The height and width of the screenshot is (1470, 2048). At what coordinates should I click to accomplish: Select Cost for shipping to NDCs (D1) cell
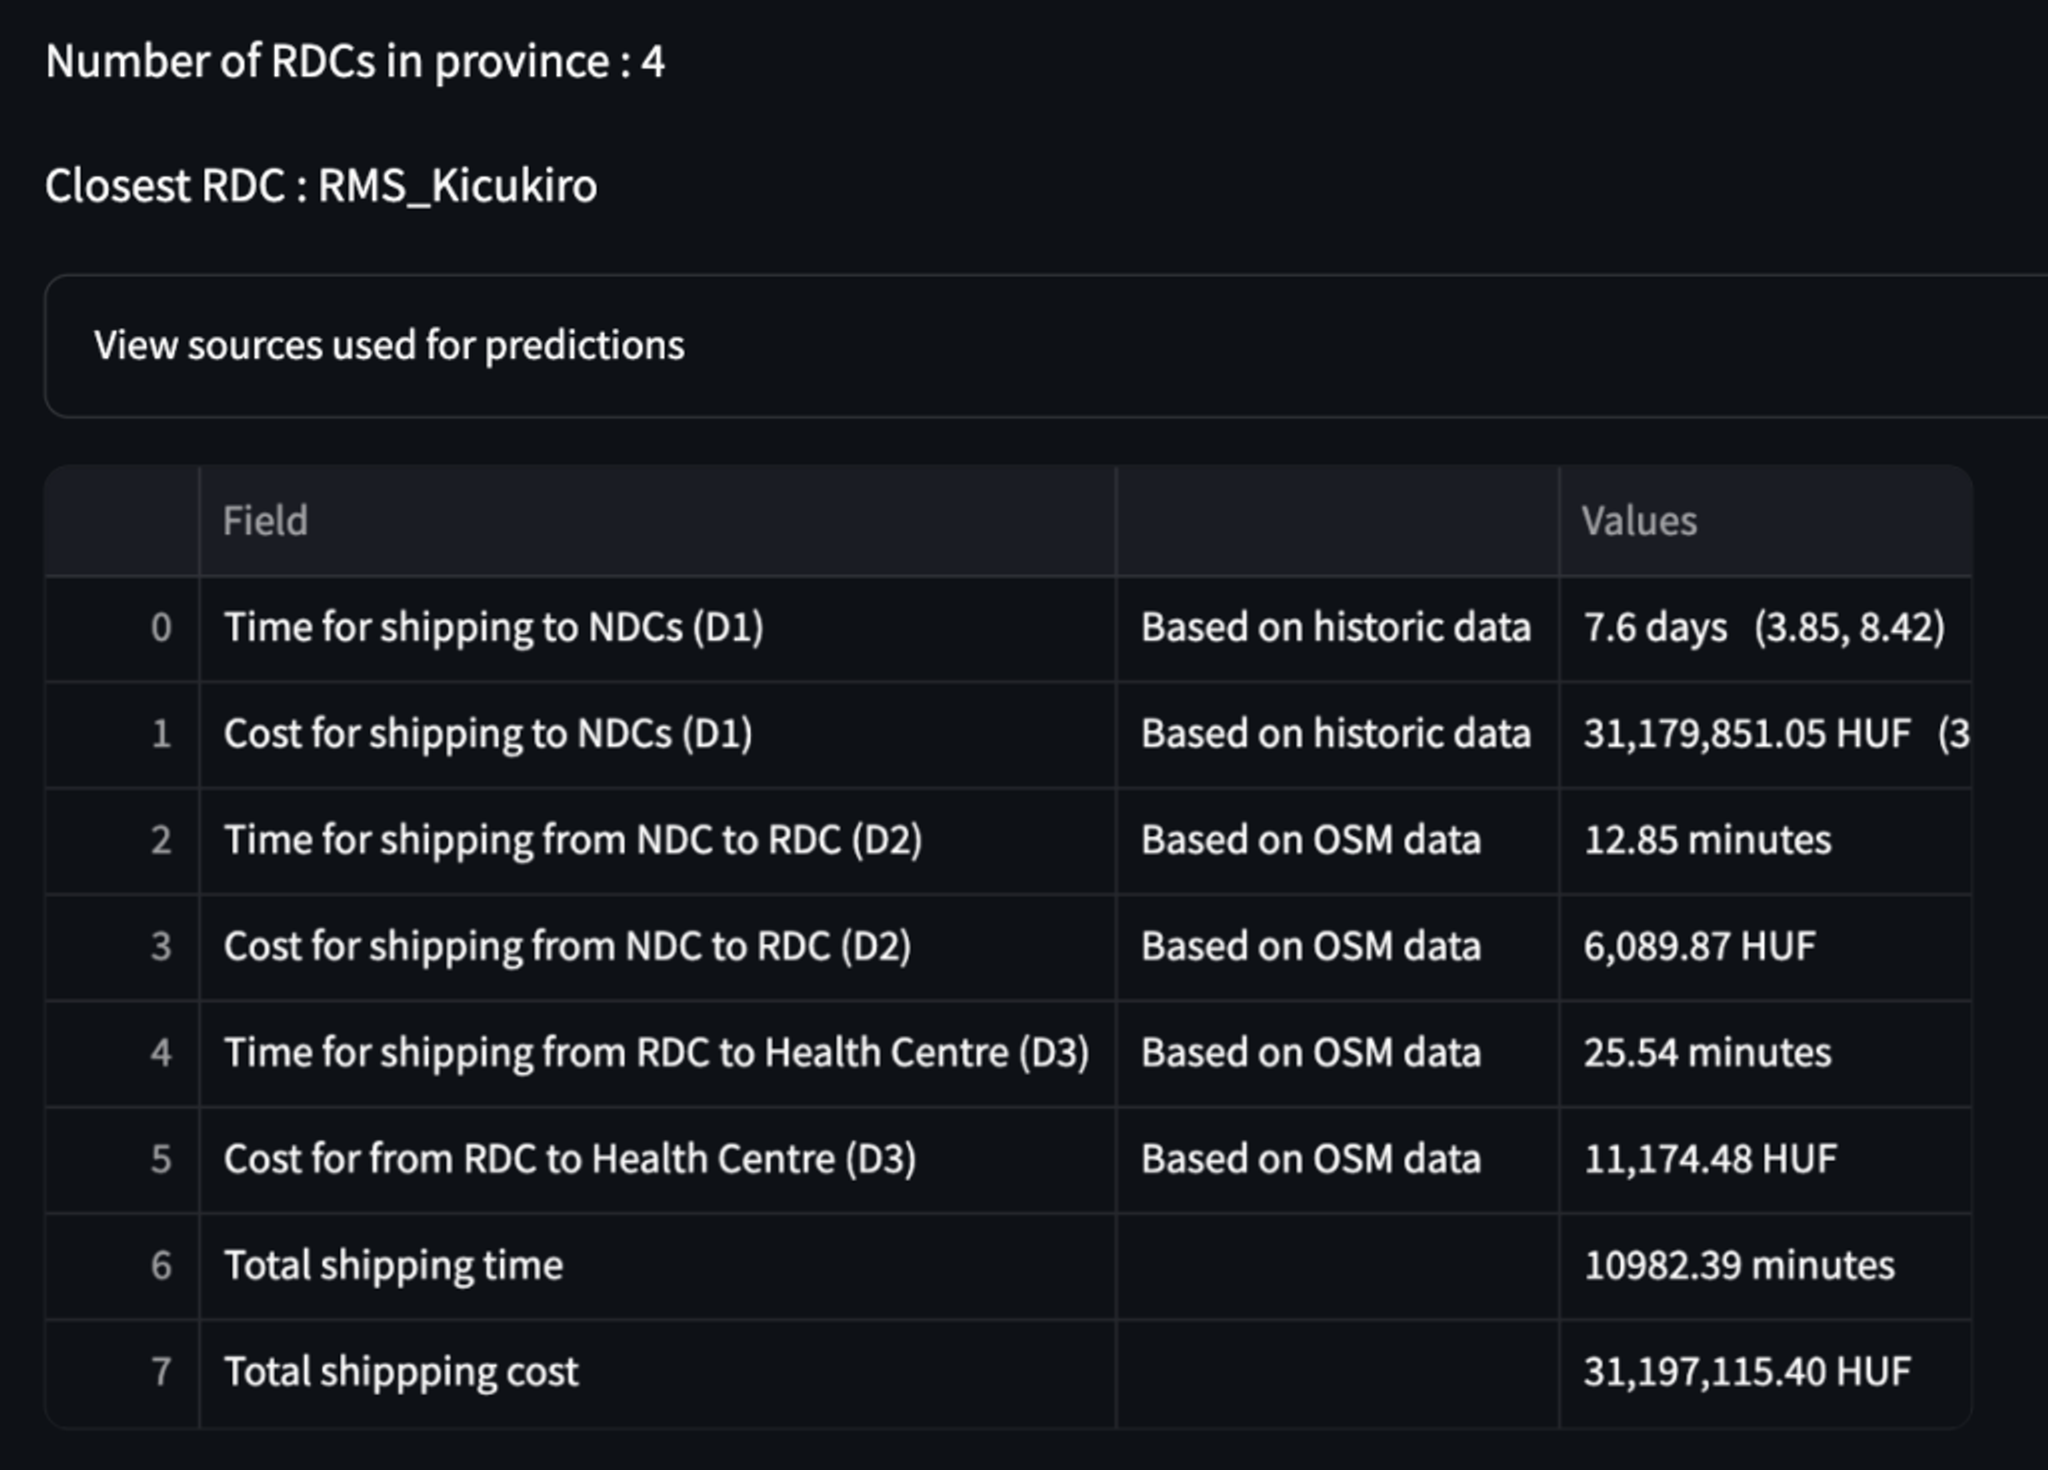point(658,735)
